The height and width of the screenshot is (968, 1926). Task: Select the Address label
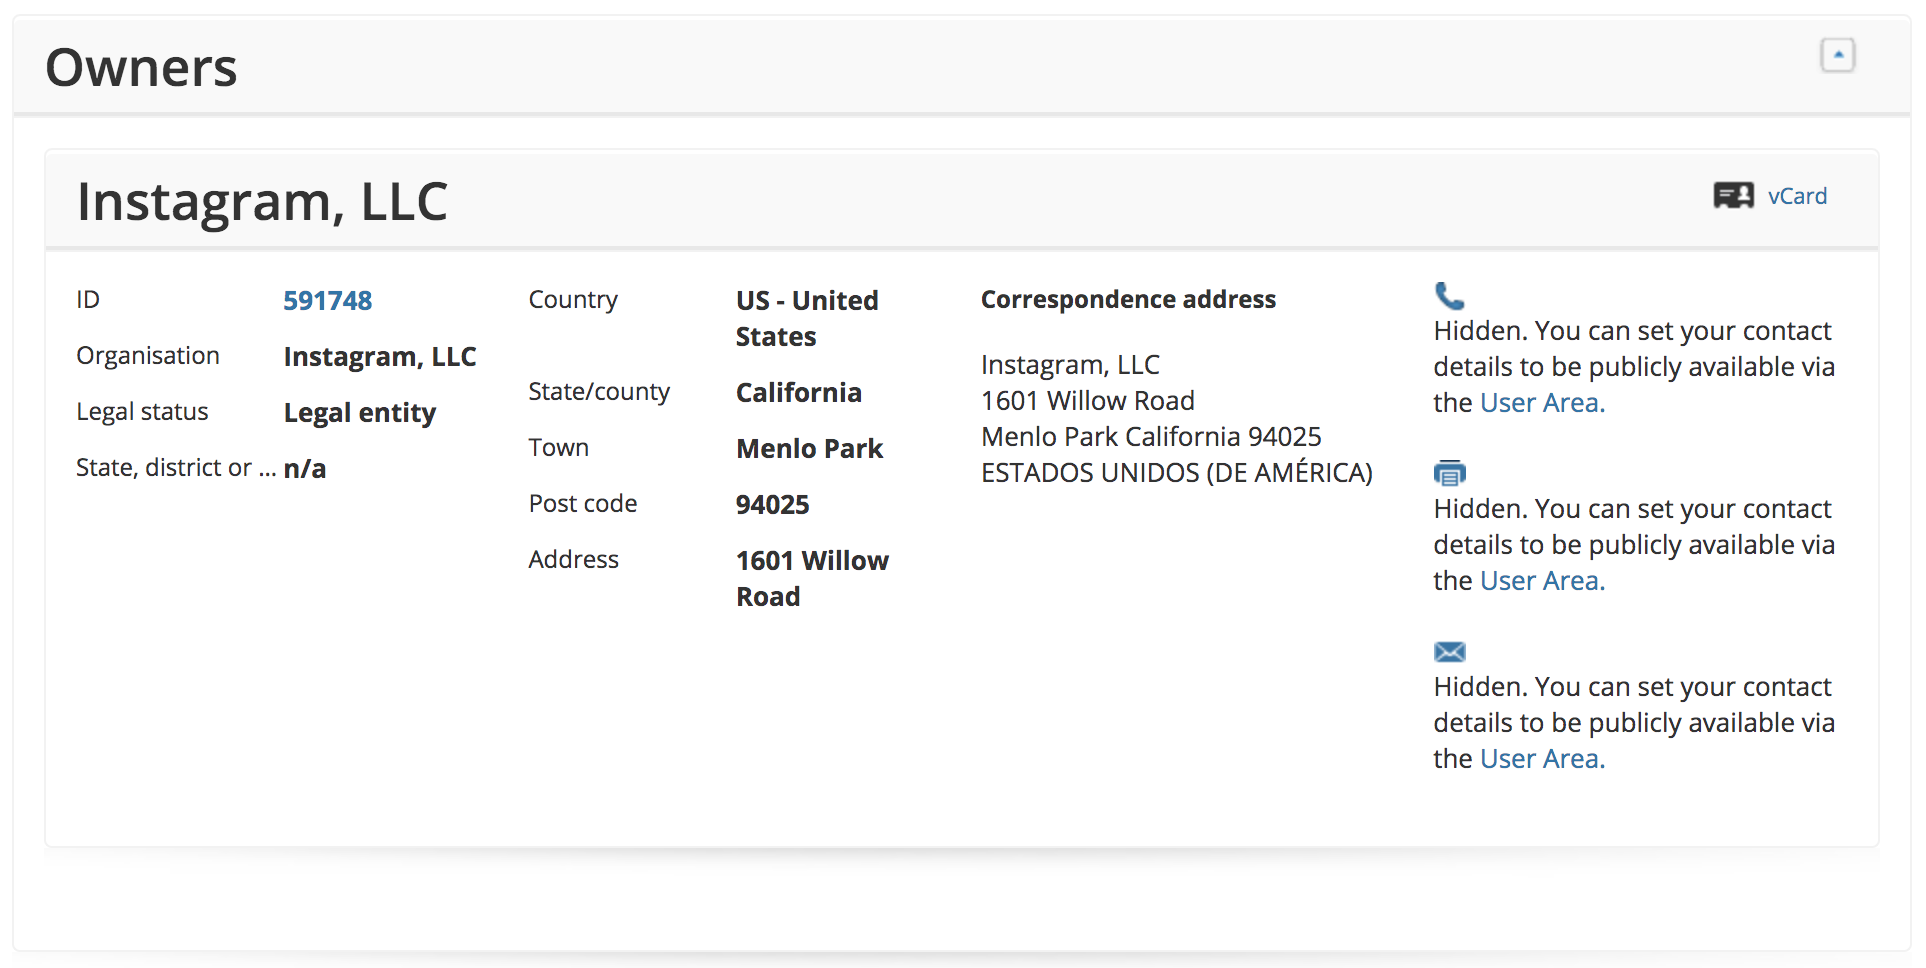click(573, 560)
